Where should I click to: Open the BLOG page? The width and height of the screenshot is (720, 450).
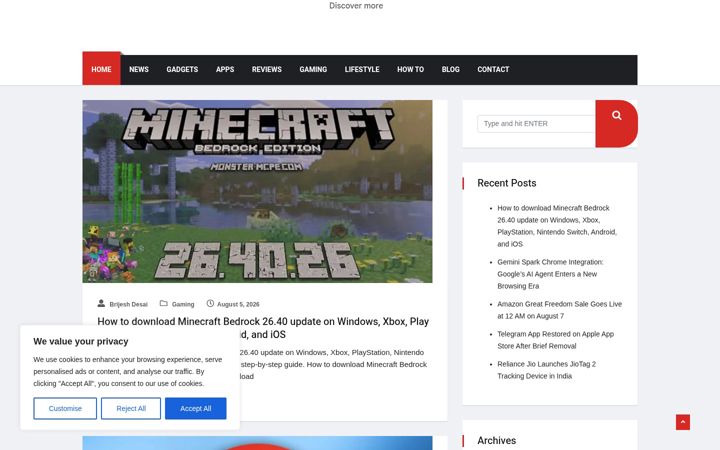450,69
